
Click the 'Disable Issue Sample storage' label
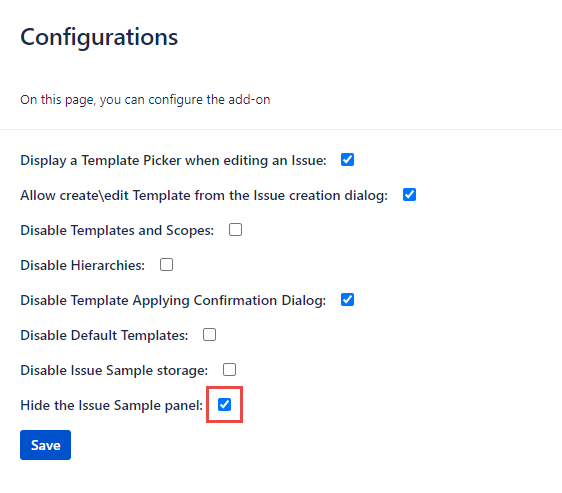coord(114,370)
